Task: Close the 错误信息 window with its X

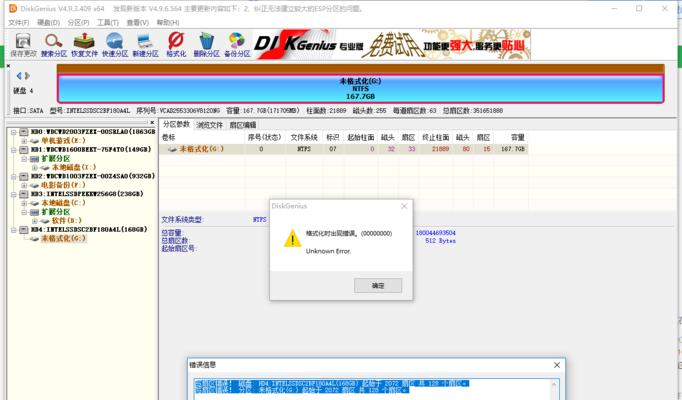Action: tap(557, 365)
